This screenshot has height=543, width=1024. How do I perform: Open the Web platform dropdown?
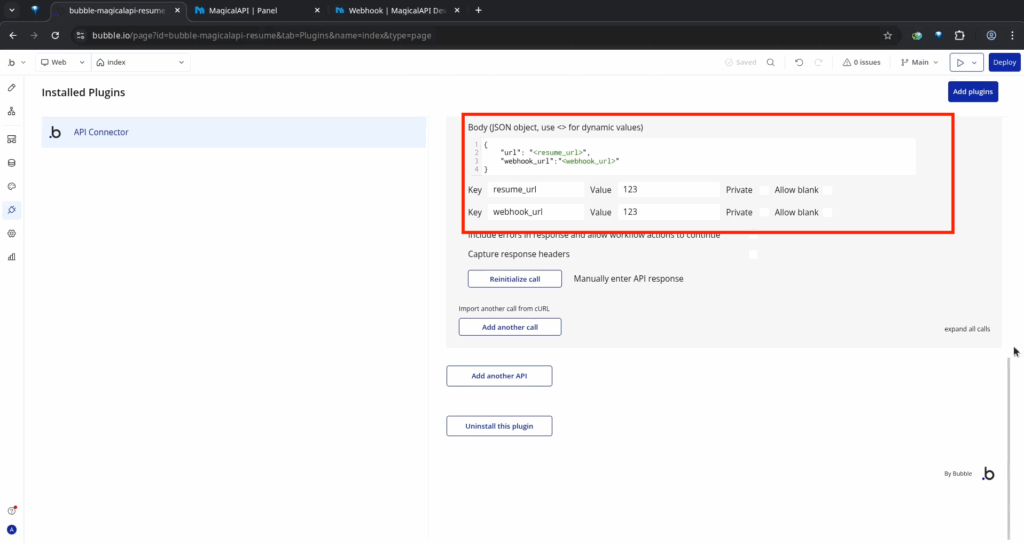[x=62, y=62]
